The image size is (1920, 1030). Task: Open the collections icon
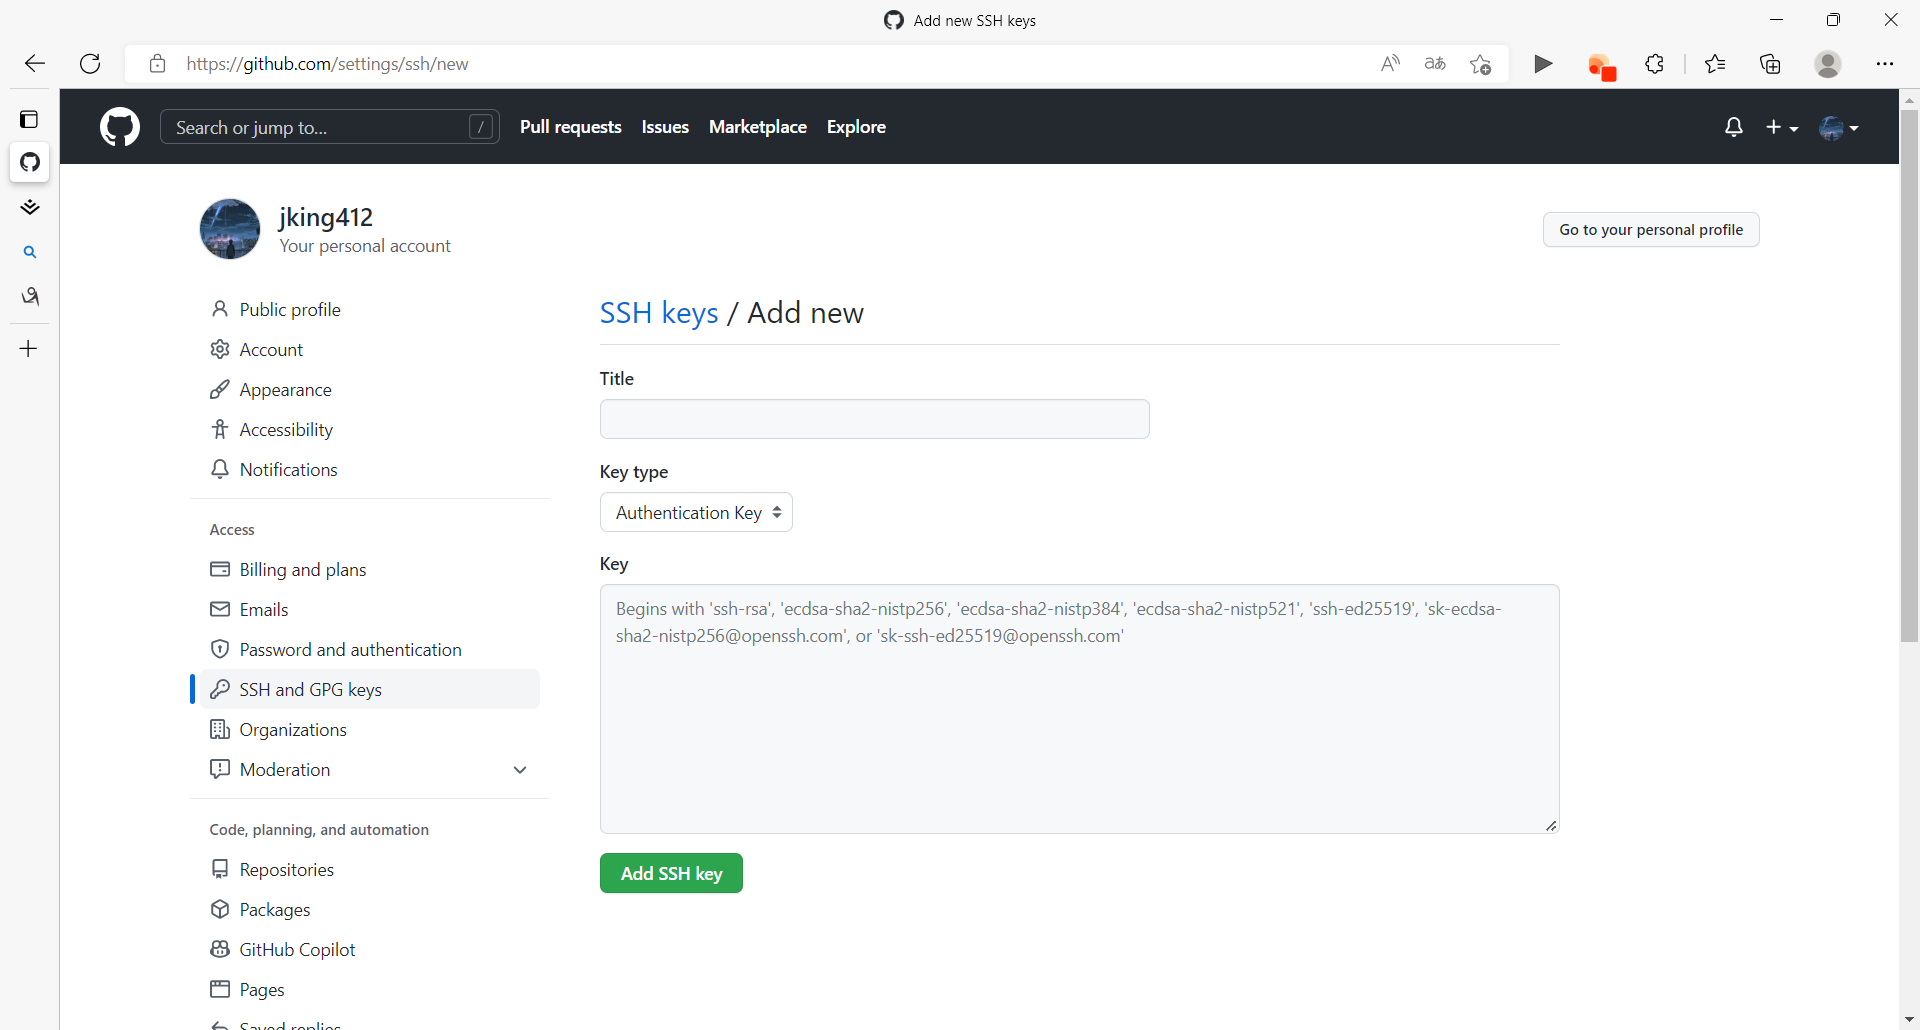1770,64
